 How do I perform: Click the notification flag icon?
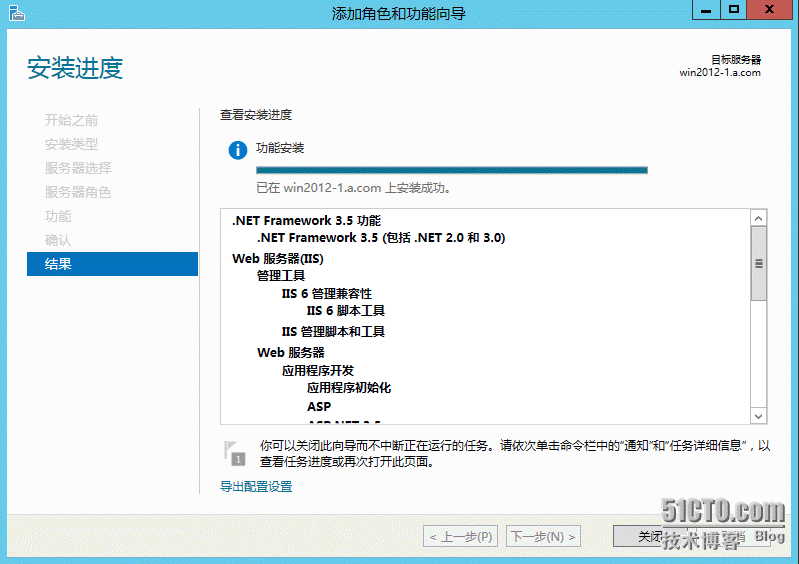coord(234,453)
